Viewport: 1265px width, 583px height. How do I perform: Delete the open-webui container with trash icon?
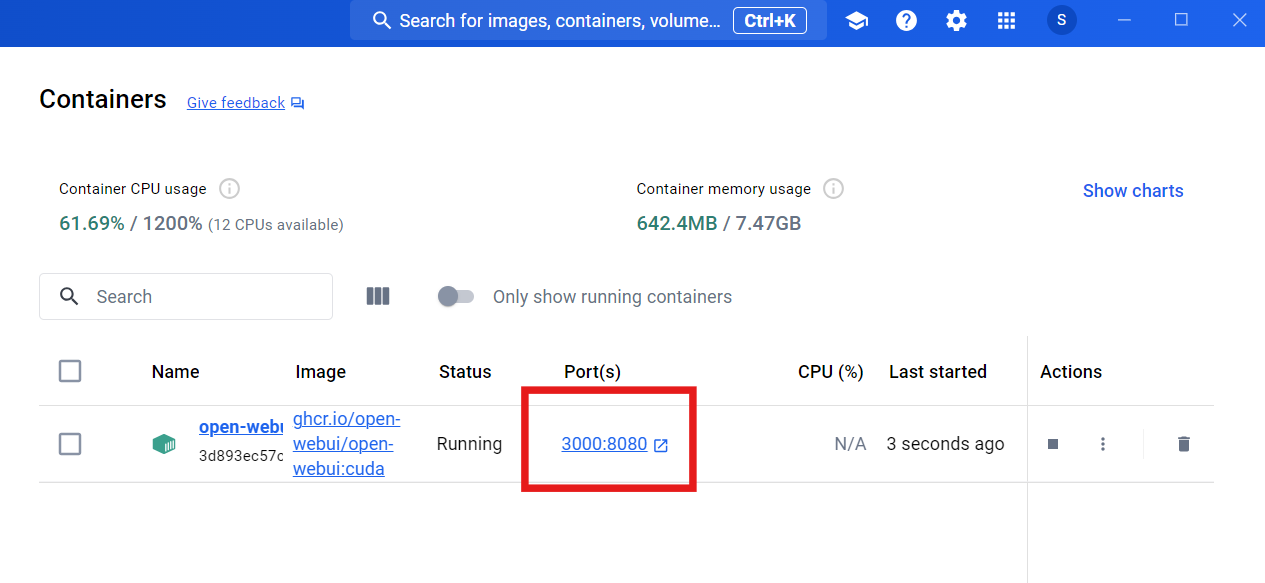[x=1184, y=444]
